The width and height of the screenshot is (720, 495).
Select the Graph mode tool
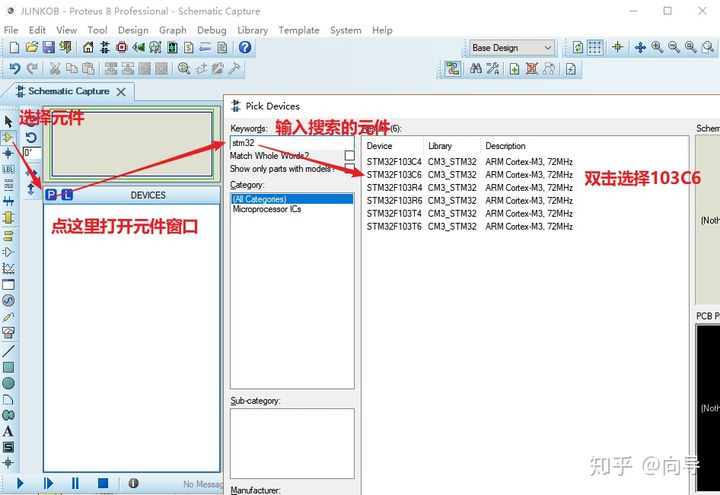[8, 268]
